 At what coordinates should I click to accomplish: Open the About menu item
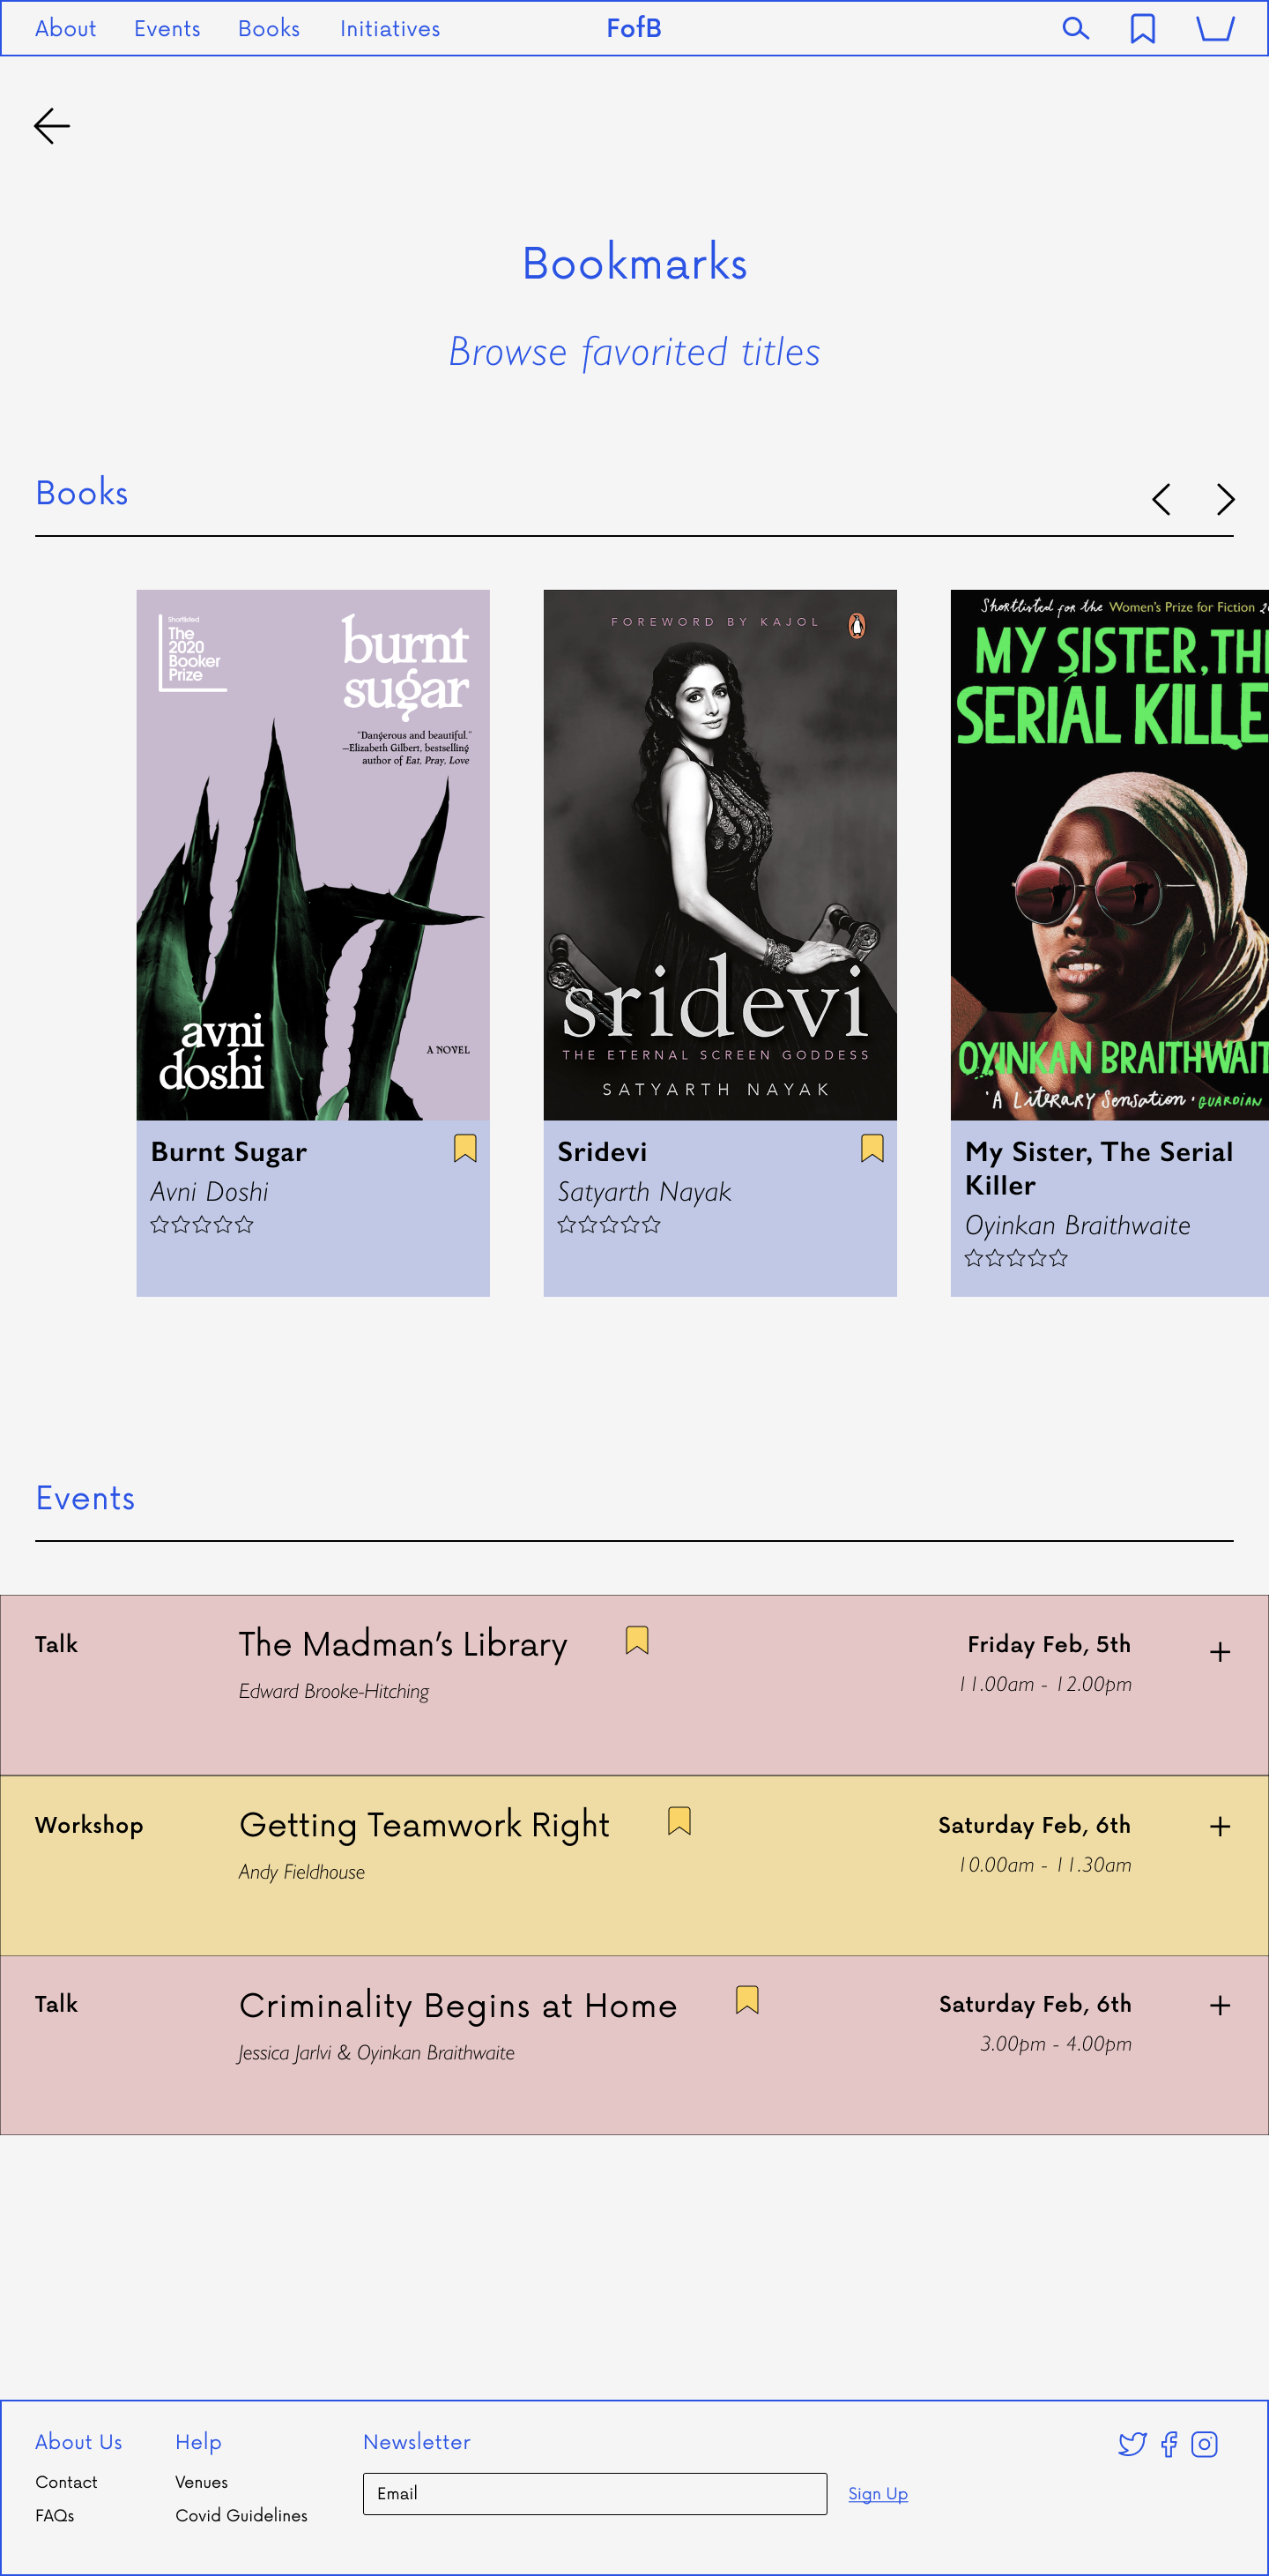(66, 29)
